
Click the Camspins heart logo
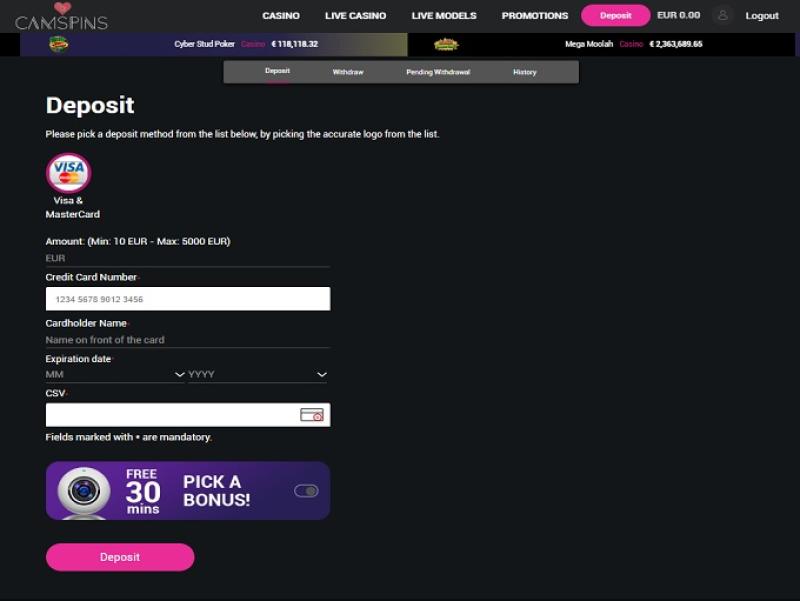(62, 9)
